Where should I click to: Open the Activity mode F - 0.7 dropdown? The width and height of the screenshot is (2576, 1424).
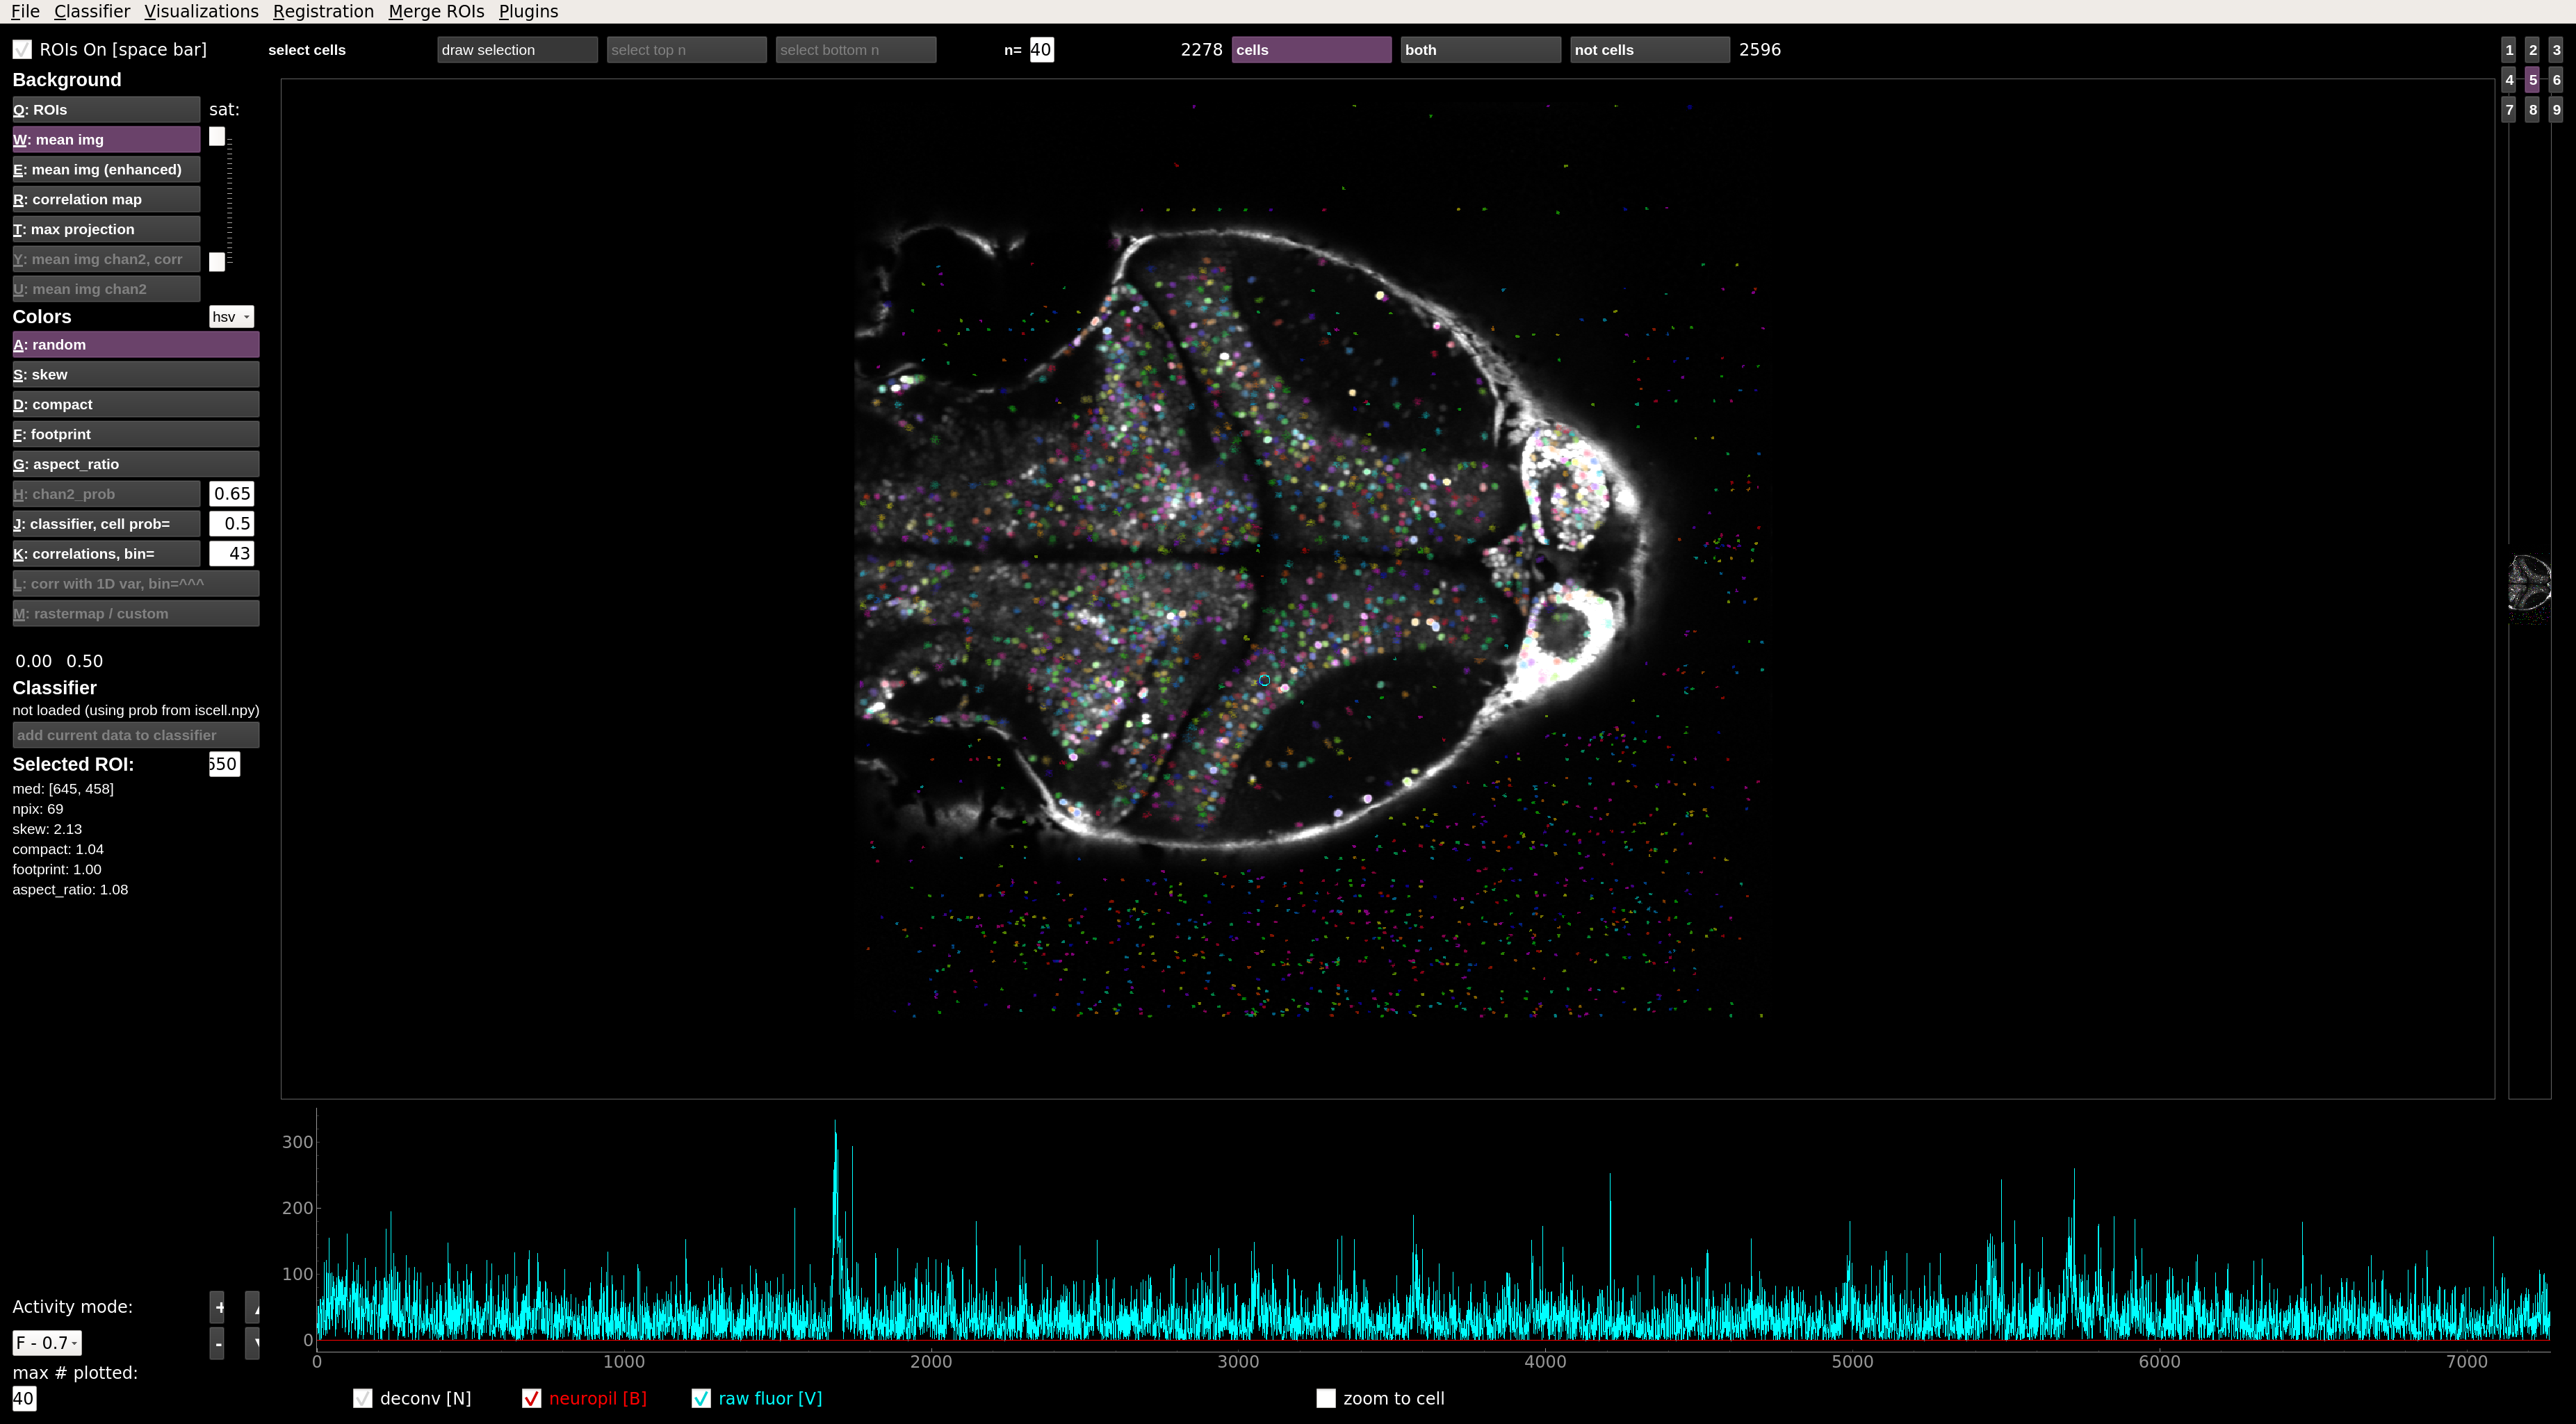click(x=46, y=1343)
